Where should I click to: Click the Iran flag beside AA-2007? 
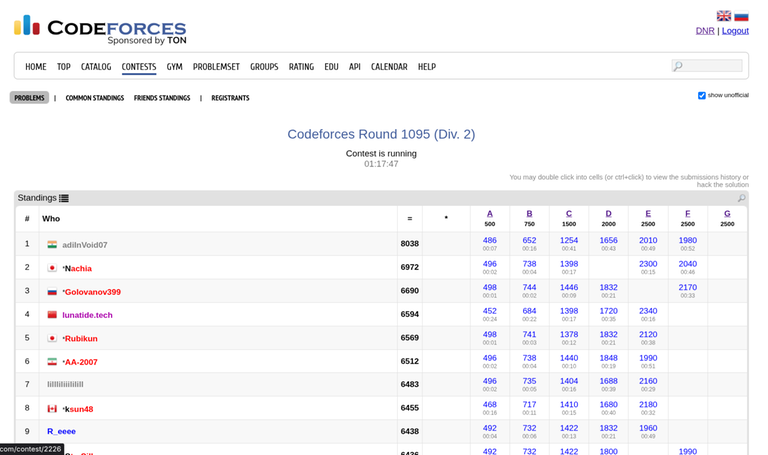click(x=52, y=362)
